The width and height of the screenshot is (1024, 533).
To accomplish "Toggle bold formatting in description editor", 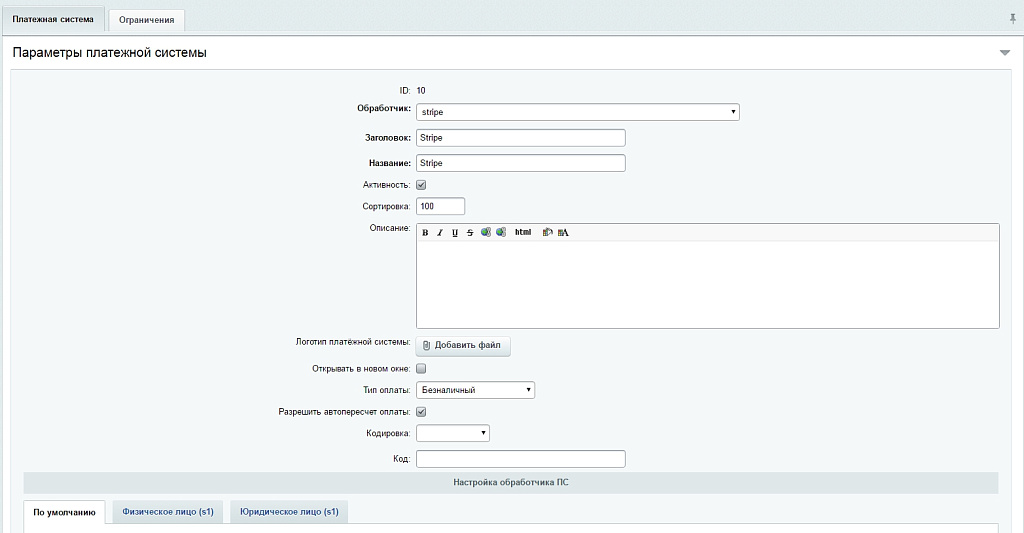I will [x=425, y=233].
